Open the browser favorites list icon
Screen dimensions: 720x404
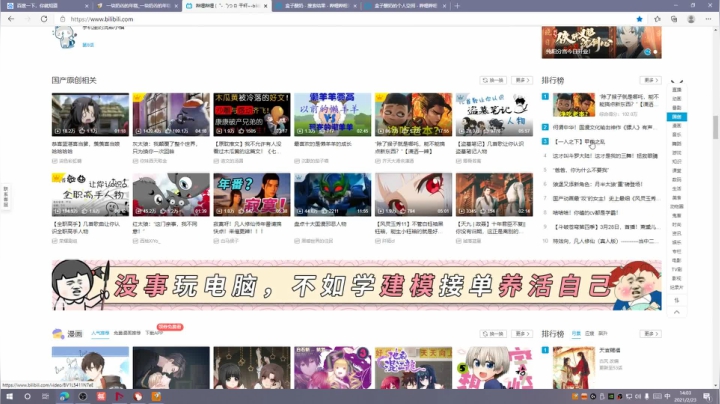coord(657,19)
